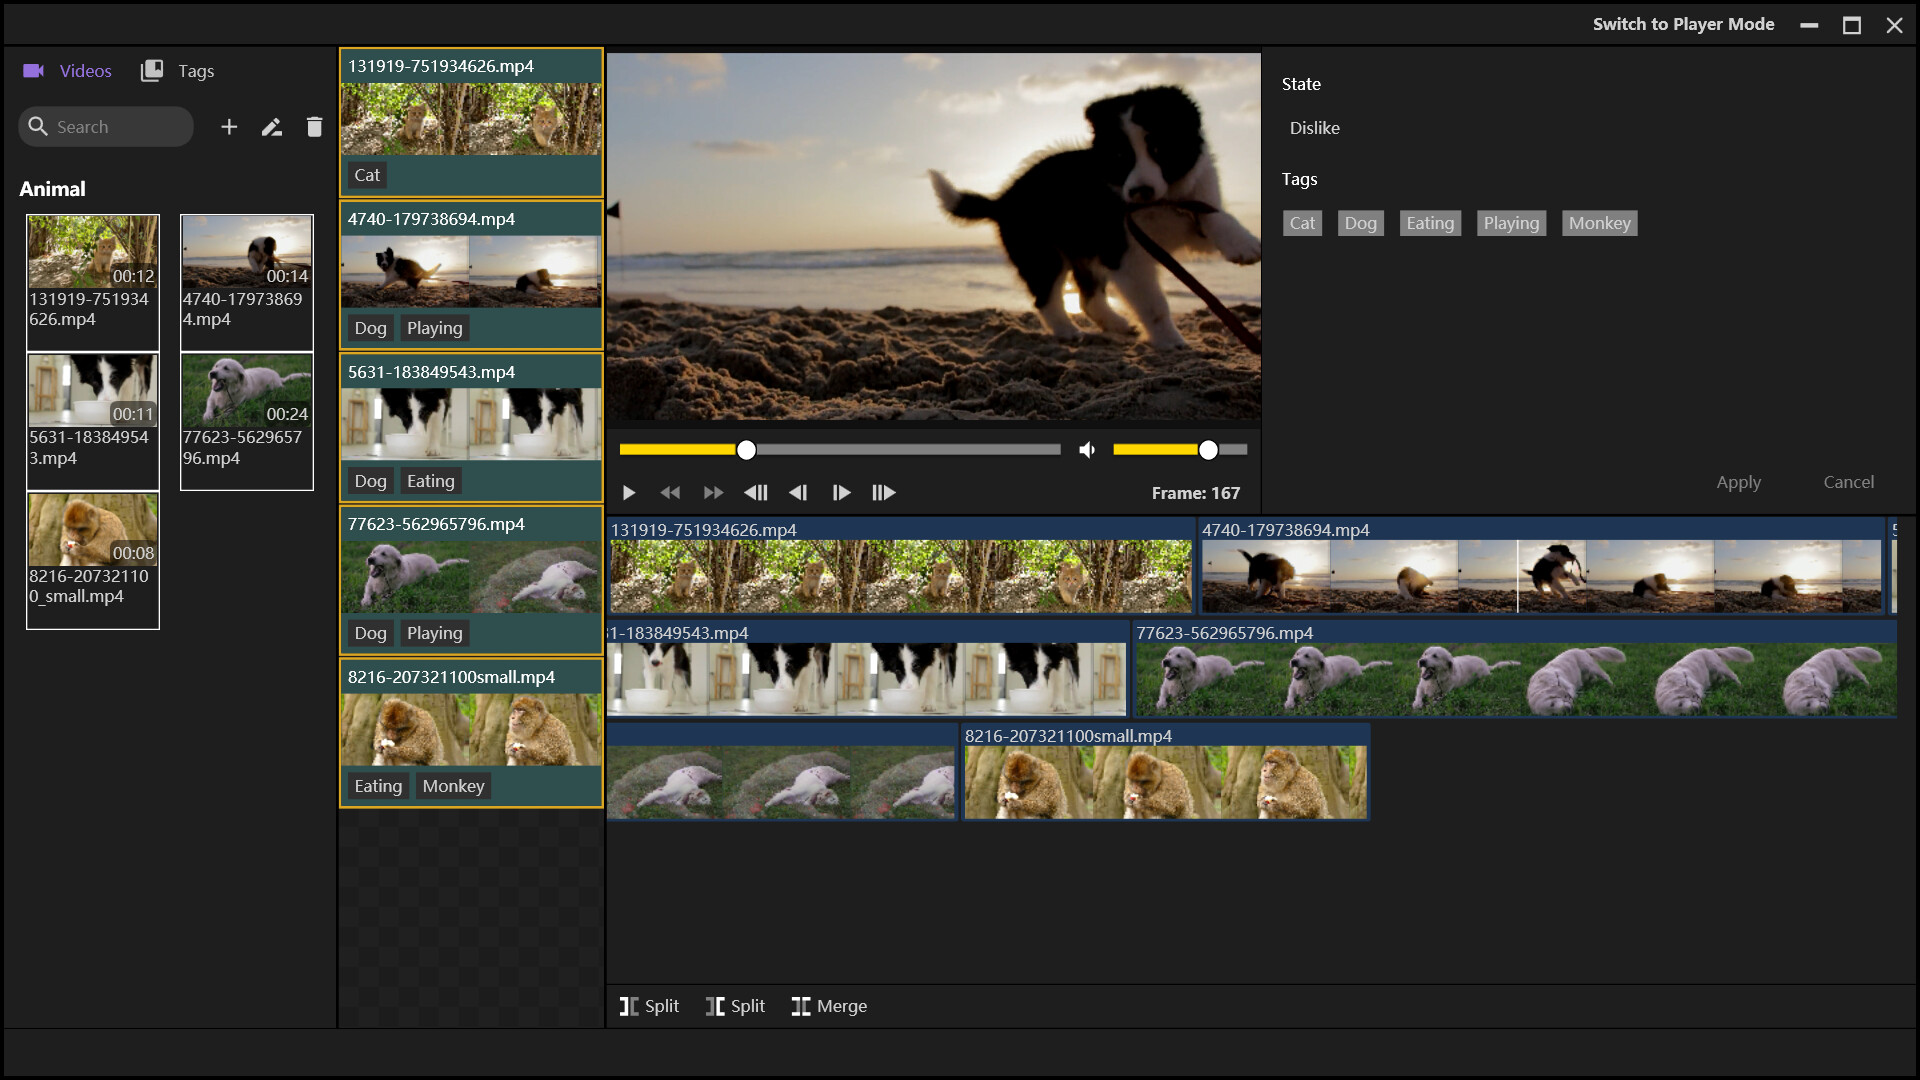Click the Search field
Viewport: 1920px width, 1080px height.
(x=106, y=127)
